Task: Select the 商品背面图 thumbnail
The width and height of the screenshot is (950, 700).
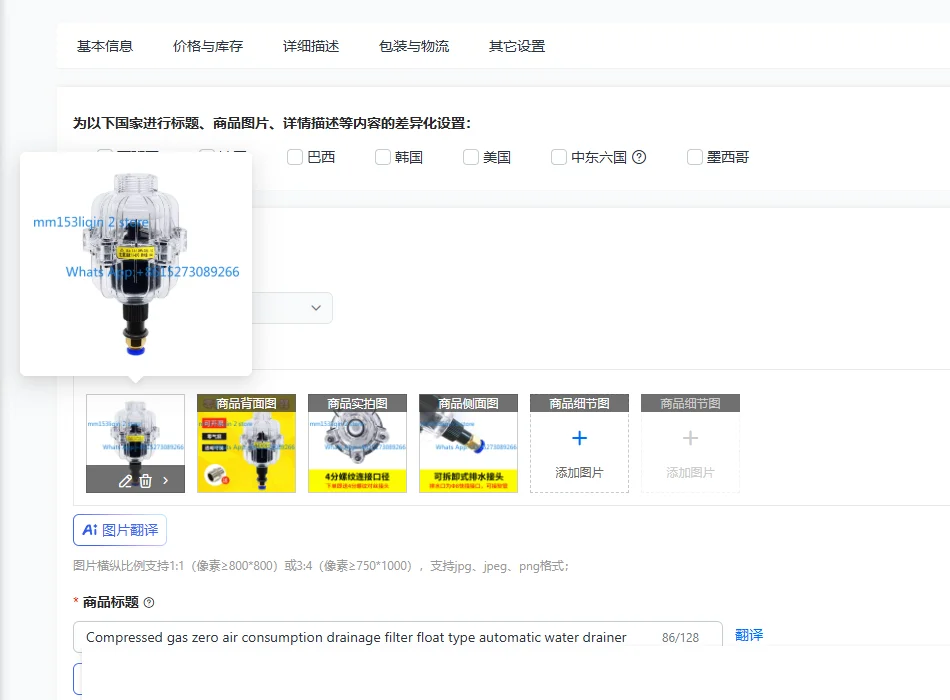Action: [x=247, y=444]
